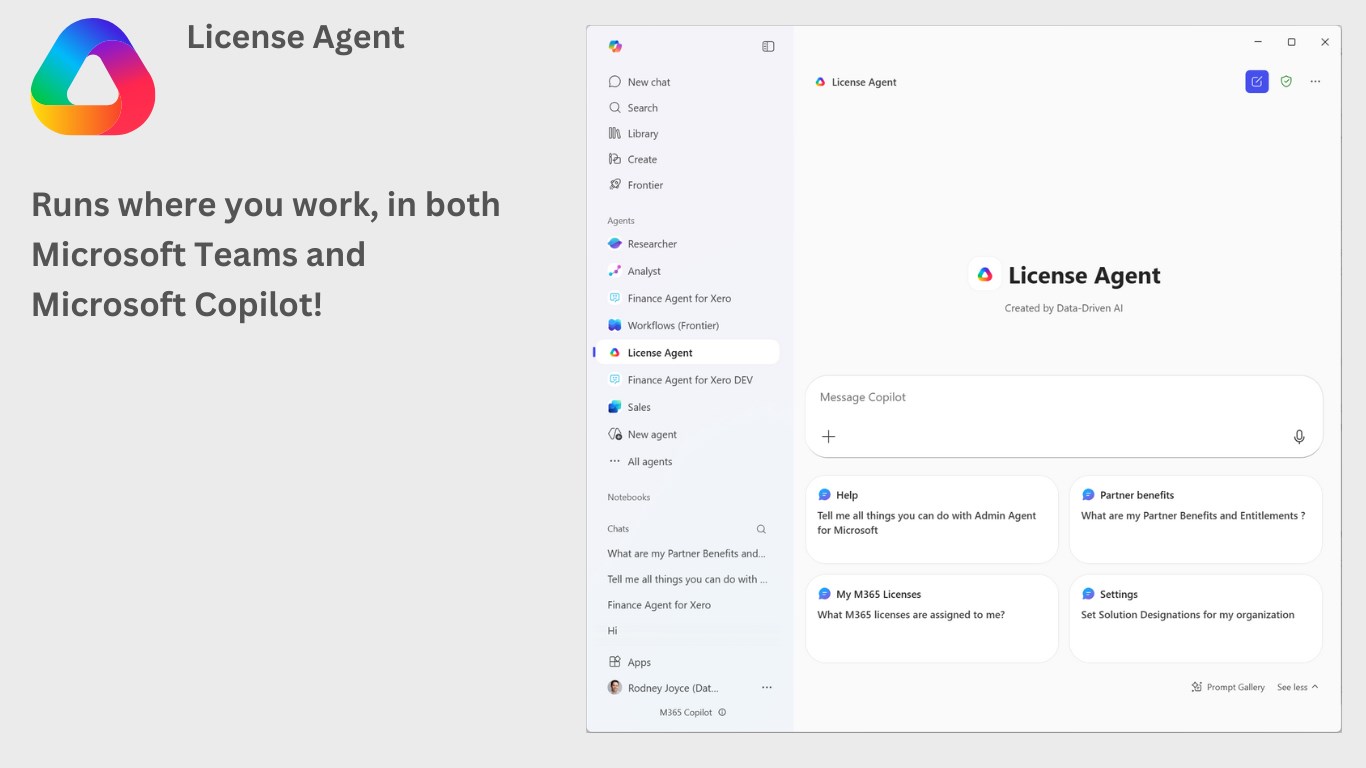Click the New chat speech bubble icon
This screenshot has height=768, width=1366.
click(615, 82)
